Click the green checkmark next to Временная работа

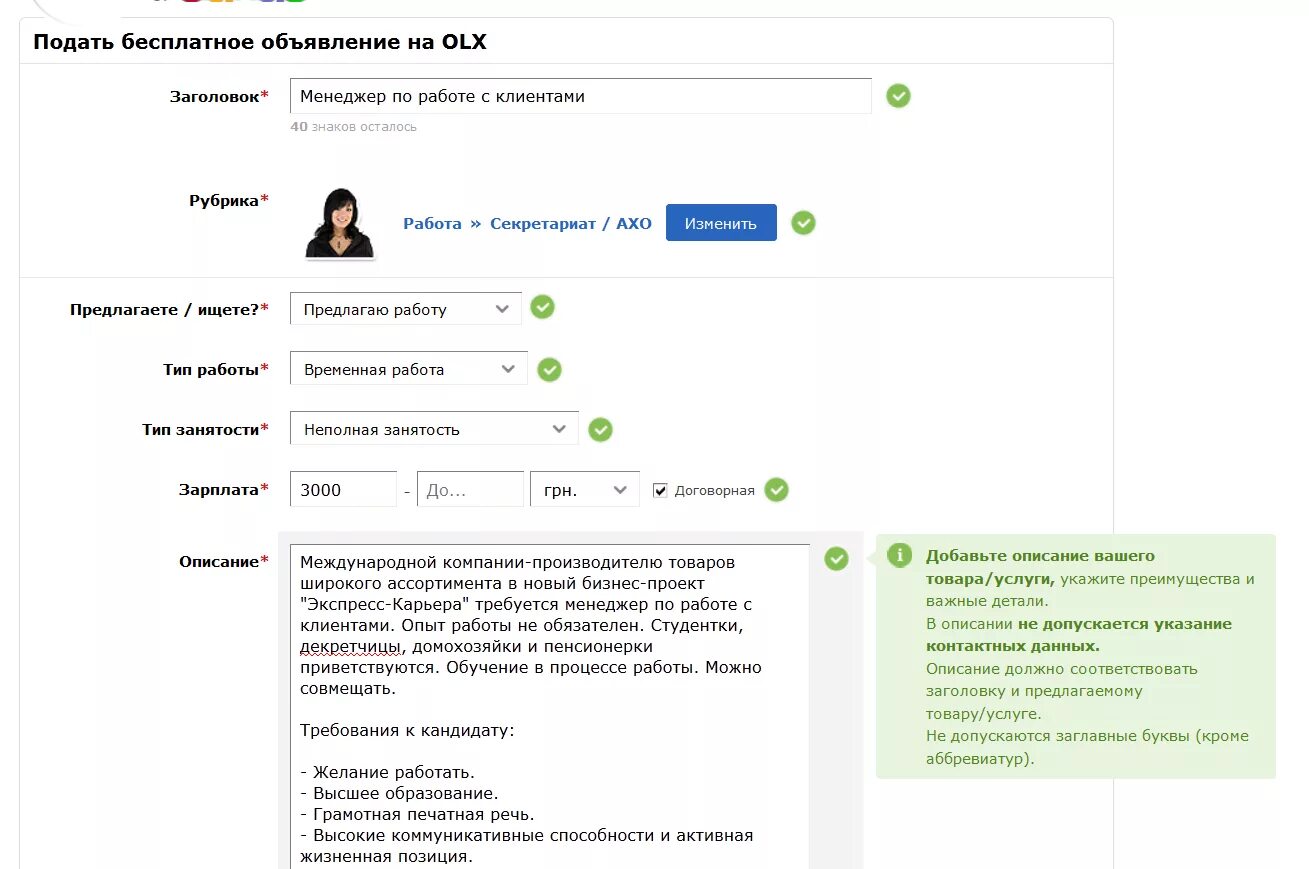point(549,370)
